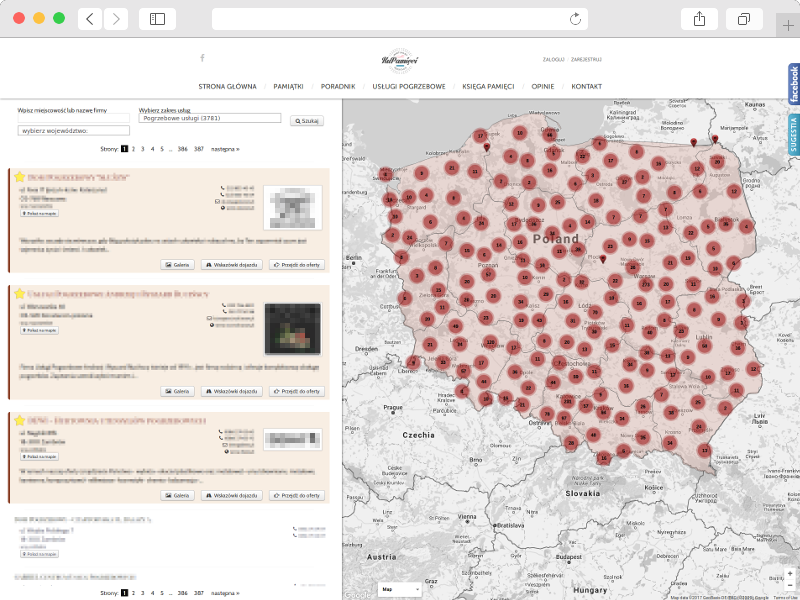Screen dimensions: 800x600
Task: Click 'następna »' in the bottom pagination
Action: (225, 593)
